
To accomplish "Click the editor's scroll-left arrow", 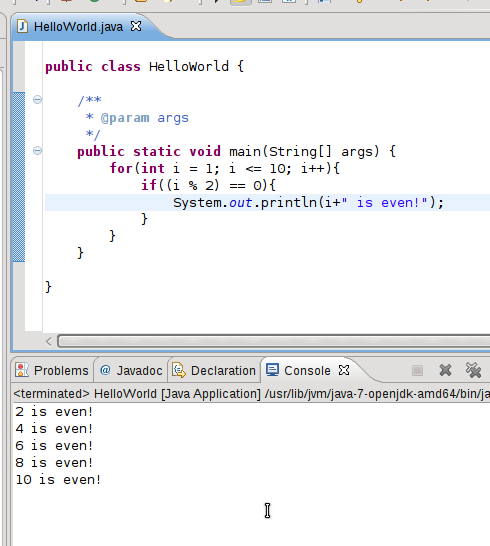I will pos(49,342).
